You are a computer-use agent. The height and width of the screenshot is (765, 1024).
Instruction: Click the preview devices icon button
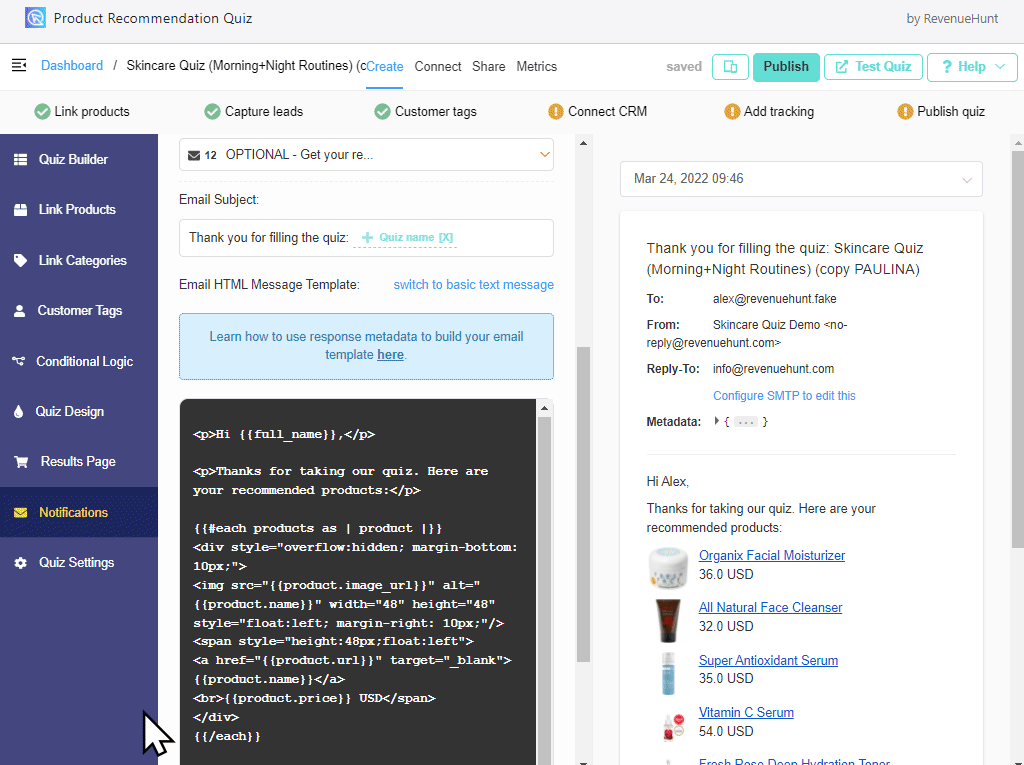[x=730, y=67]
